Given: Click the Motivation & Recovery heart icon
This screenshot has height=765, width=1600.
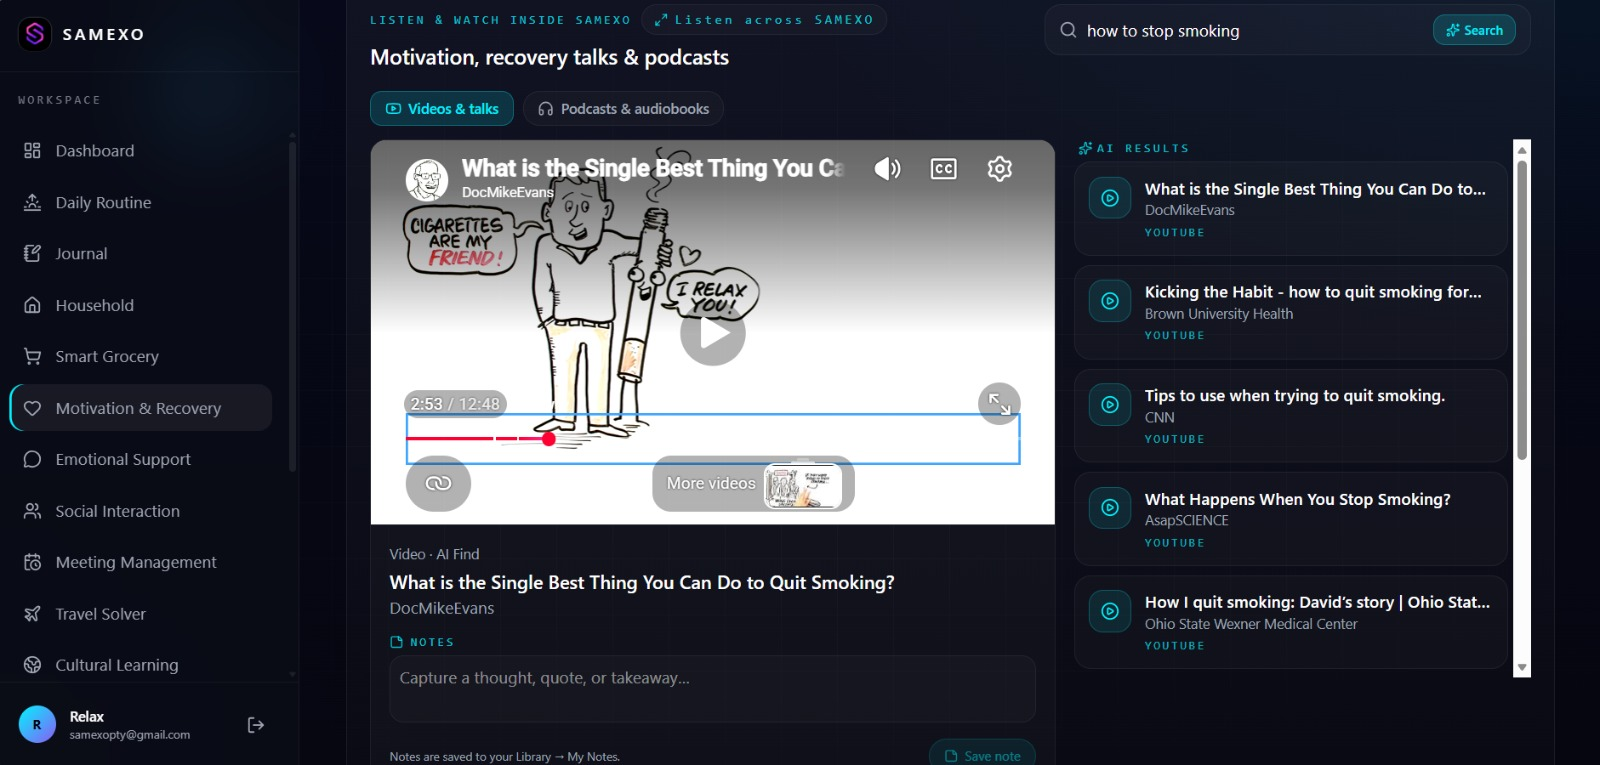Looking at the screenshot, I should click(32, 408).
